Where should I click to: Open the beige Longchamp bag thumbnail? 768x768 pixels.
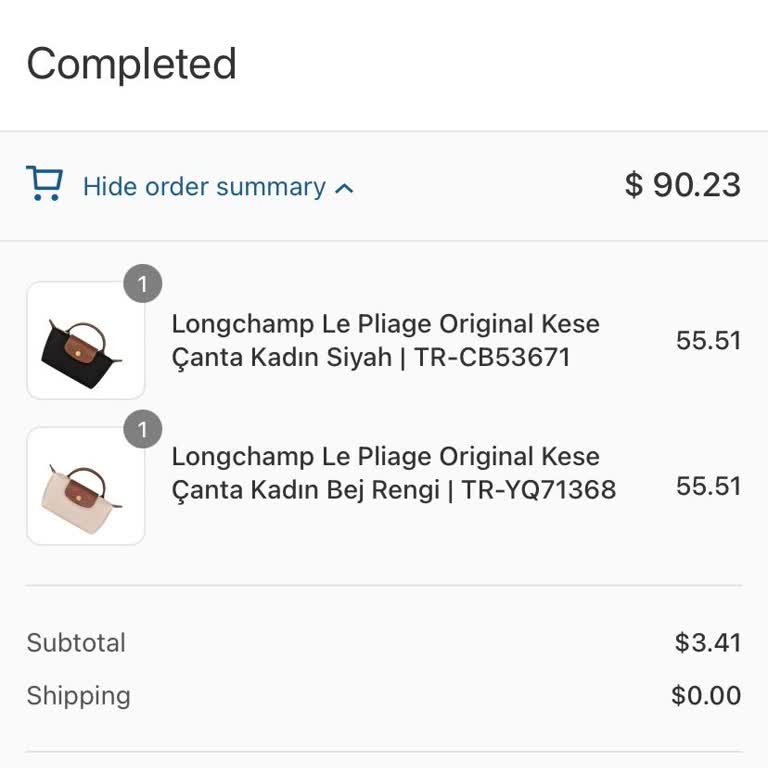[x=86, y=486]
